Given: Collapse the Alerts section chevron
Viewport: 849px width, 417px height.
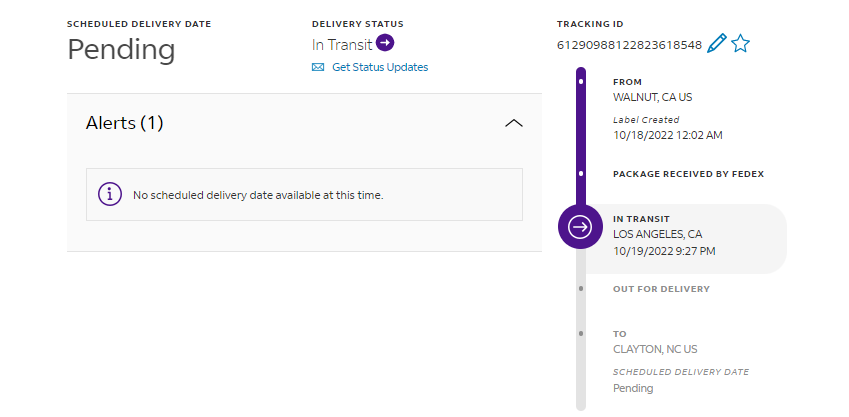Looking at the screenshot, I should pyautogui.click(x=514, y=123).
